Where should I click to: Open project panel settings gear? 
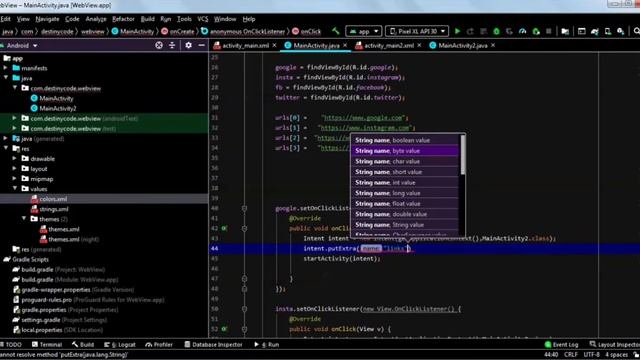[188, 45]
